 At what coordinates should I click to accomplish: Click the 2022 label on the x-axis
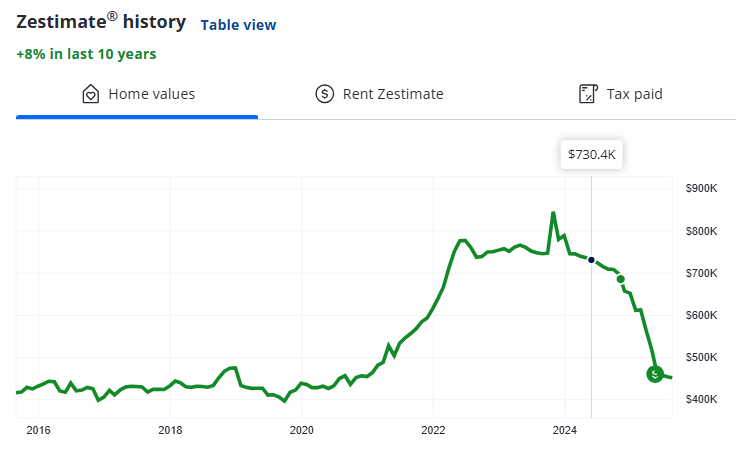click(x=432, y=430)
